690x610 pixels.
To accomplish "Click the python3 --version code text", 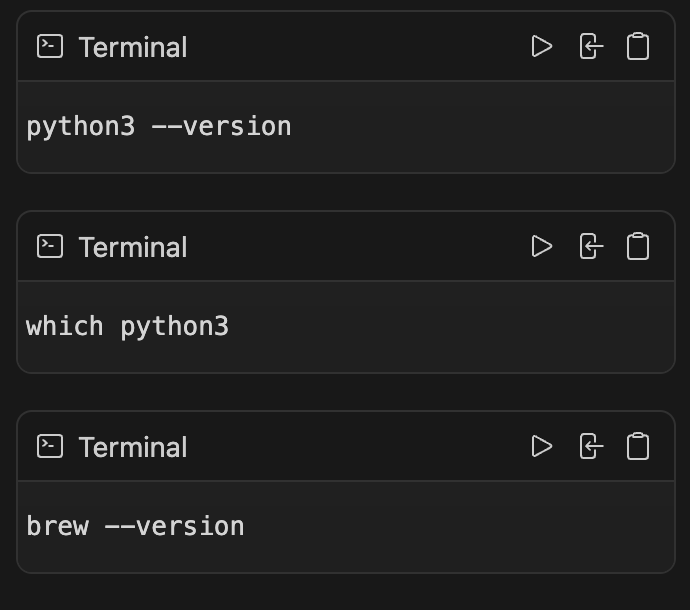I will tap(158, 128).
